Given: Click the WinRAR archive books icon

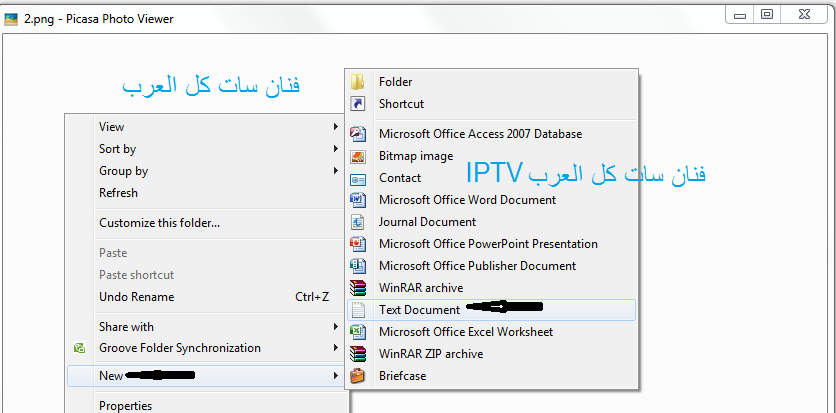Looking at the screenshot, I should [358, 288].
